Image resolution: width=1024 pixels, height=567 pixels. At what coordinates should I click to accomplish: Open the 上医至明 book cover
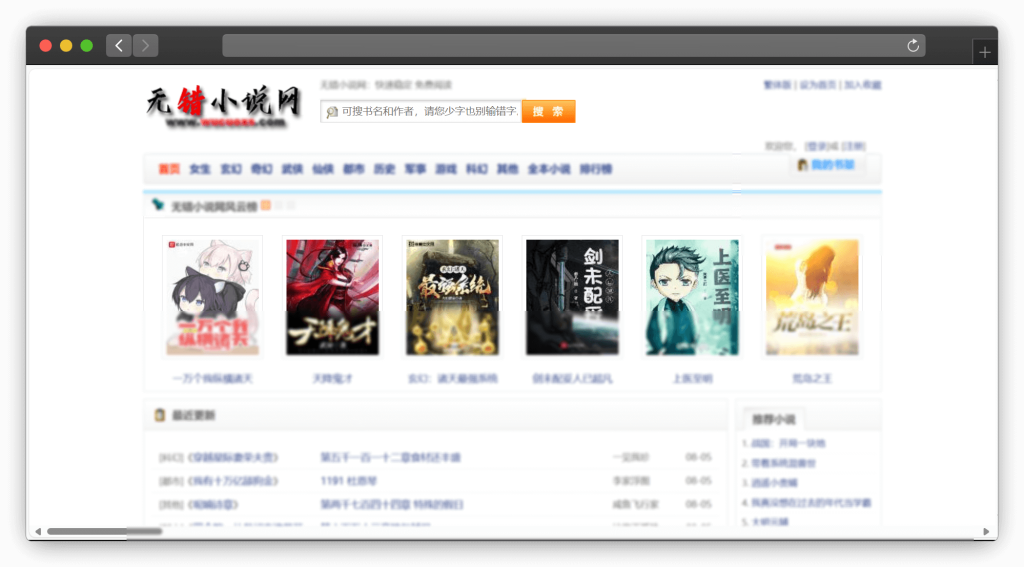coord(692,297)
